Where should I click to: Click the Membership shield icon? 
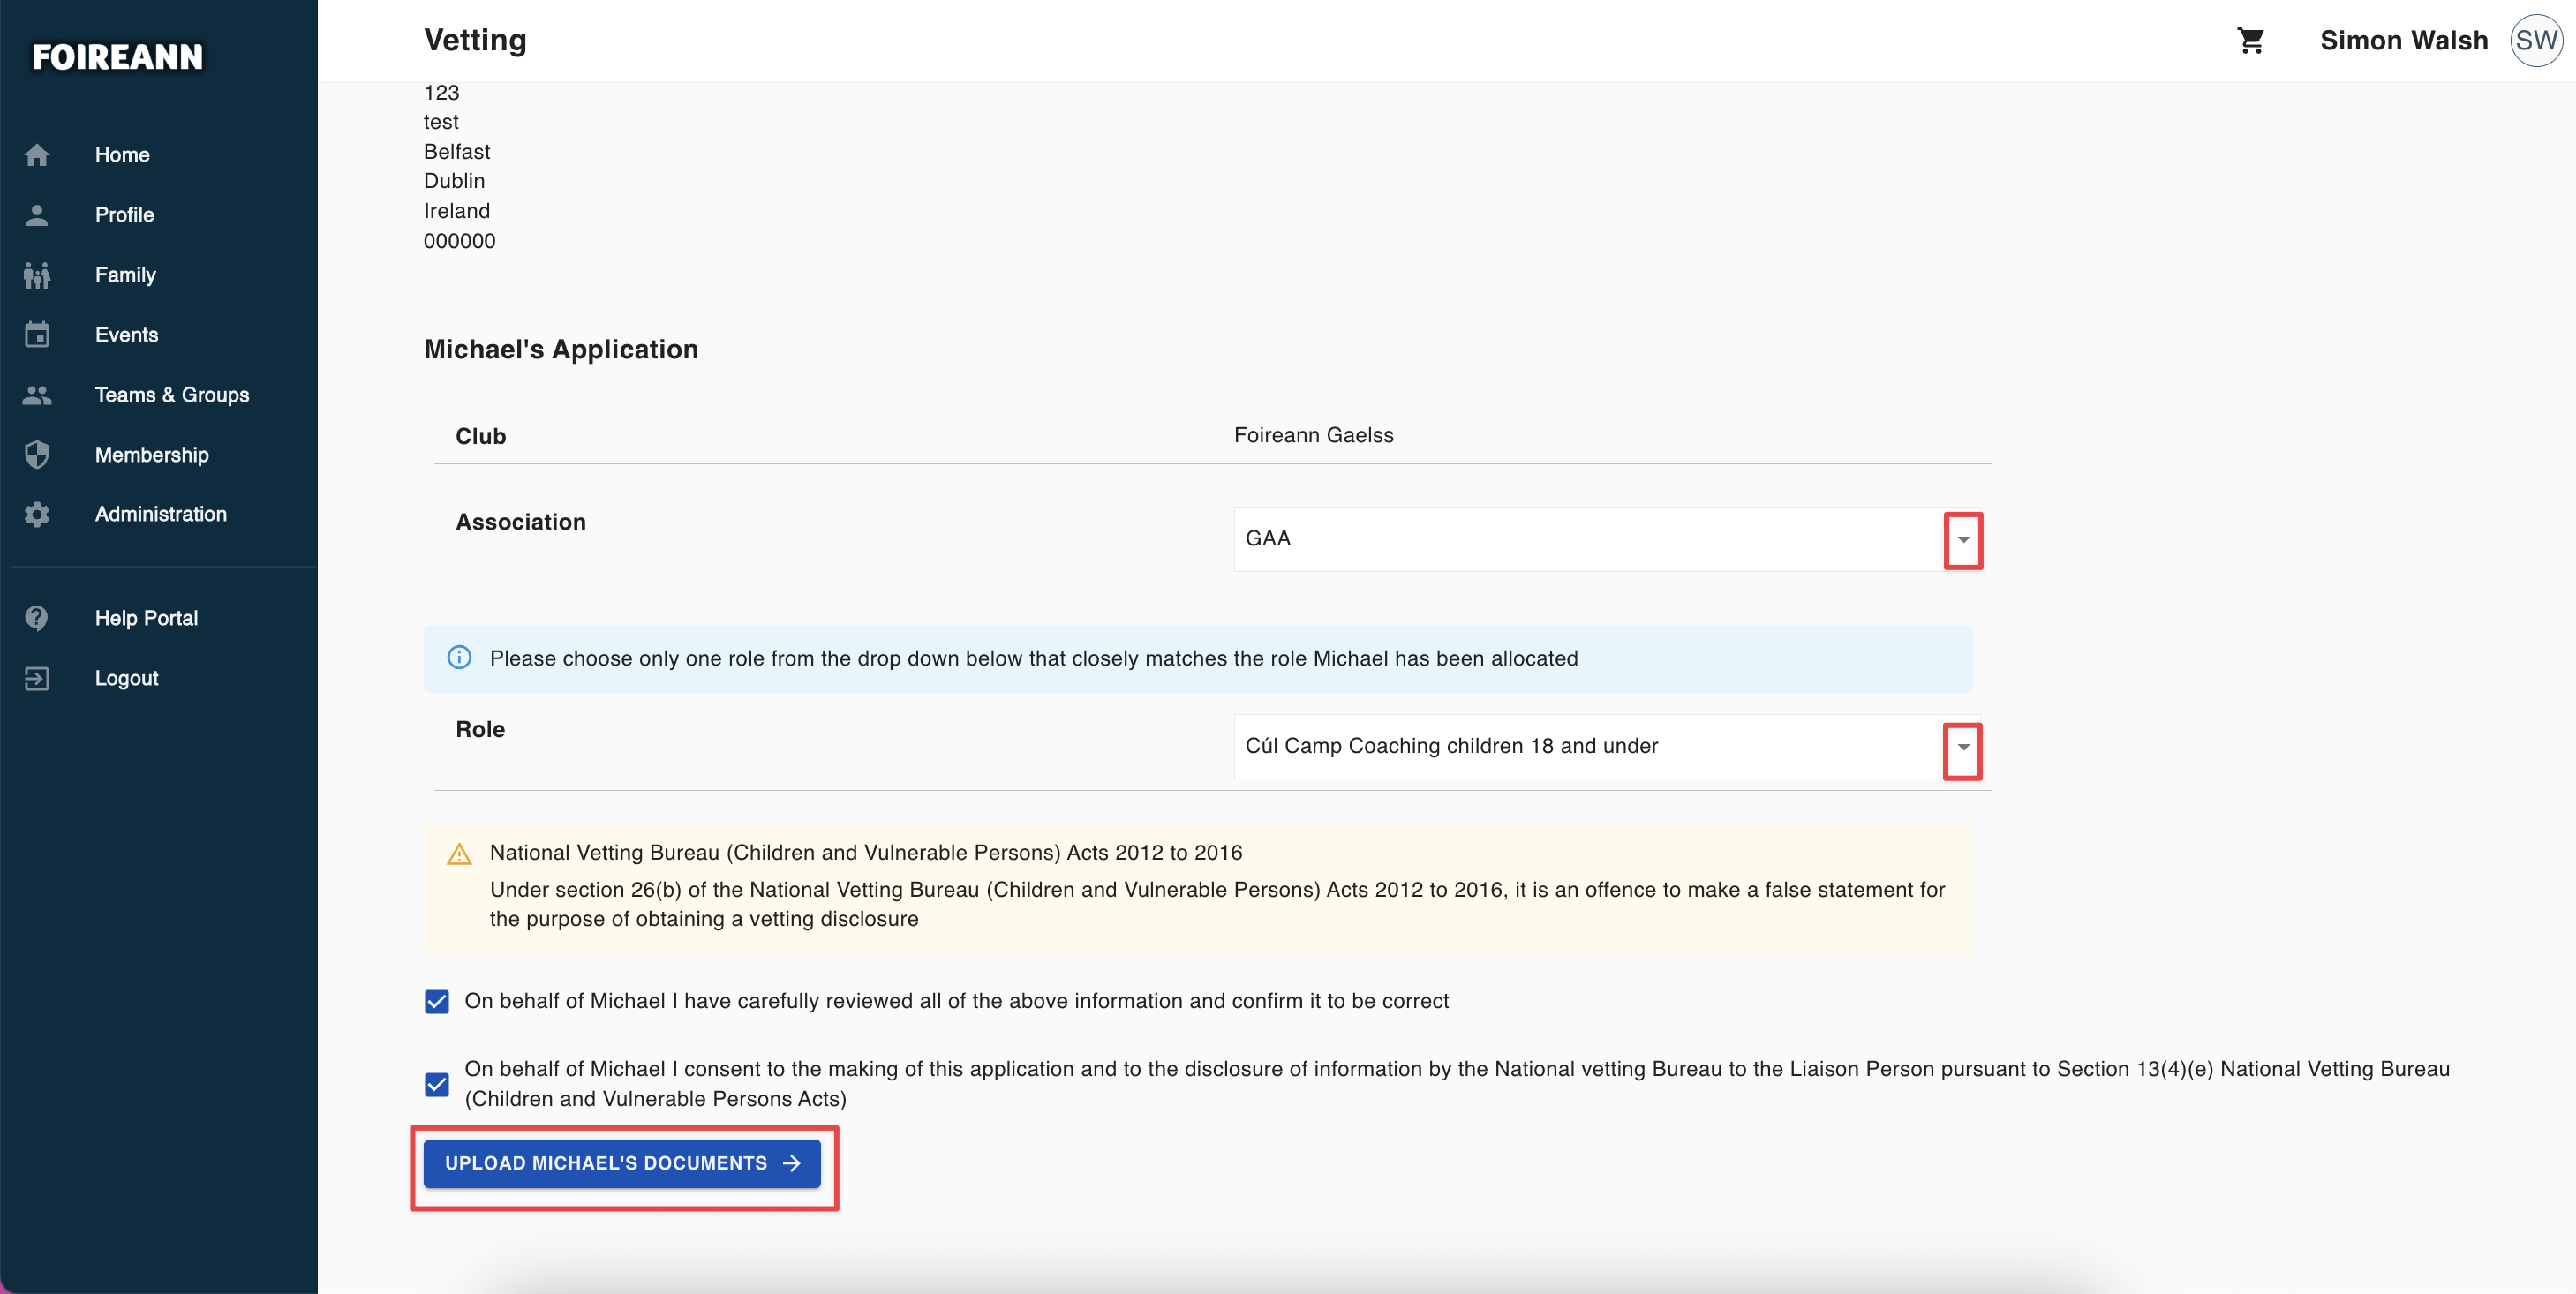(37, 455)
